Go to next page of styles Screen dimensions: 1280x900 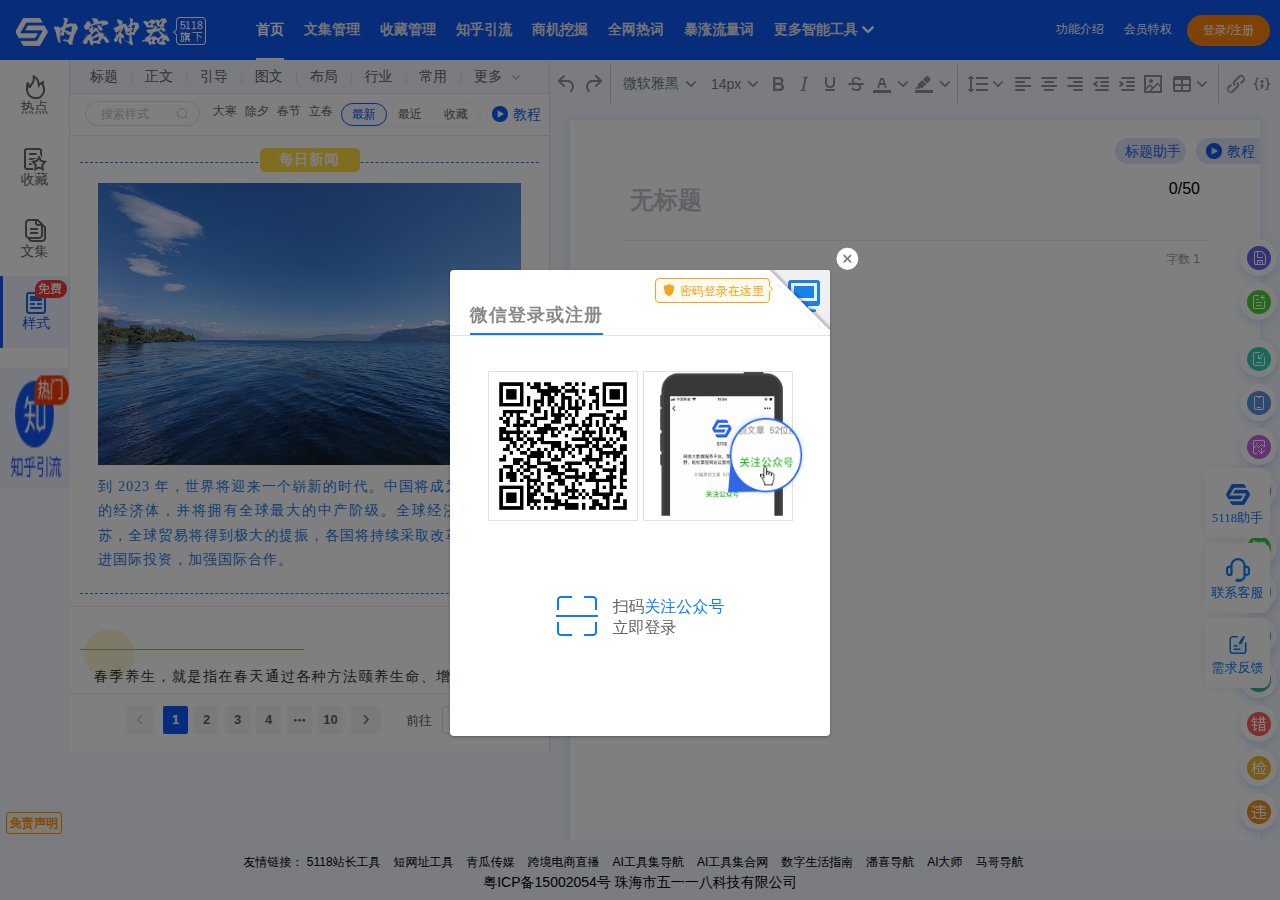366,719
